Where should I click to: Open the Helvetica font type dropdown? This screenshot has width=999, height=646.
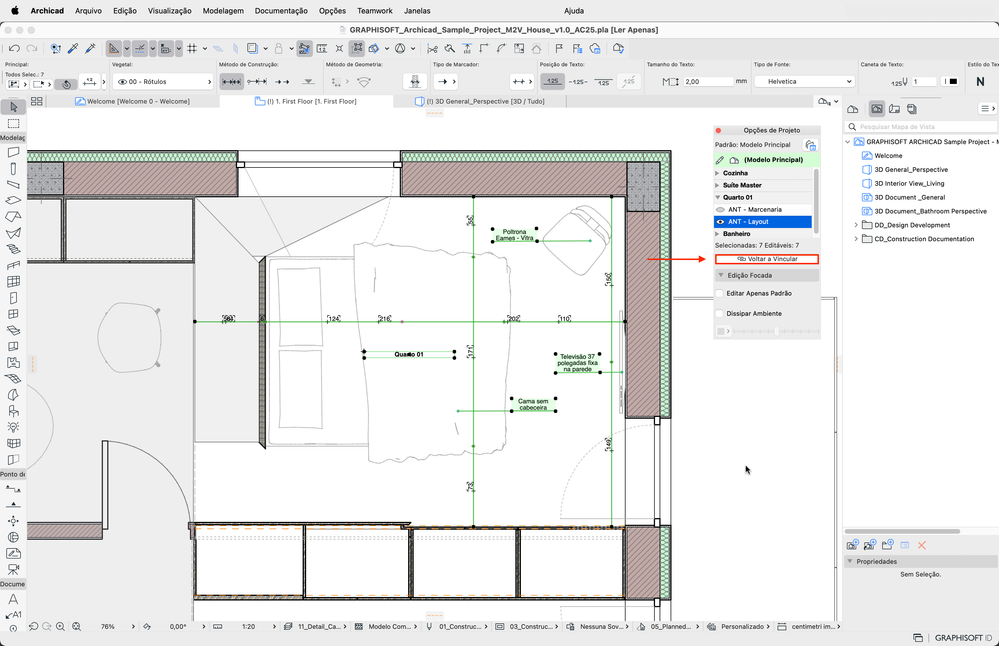click(x=803, y=82)
